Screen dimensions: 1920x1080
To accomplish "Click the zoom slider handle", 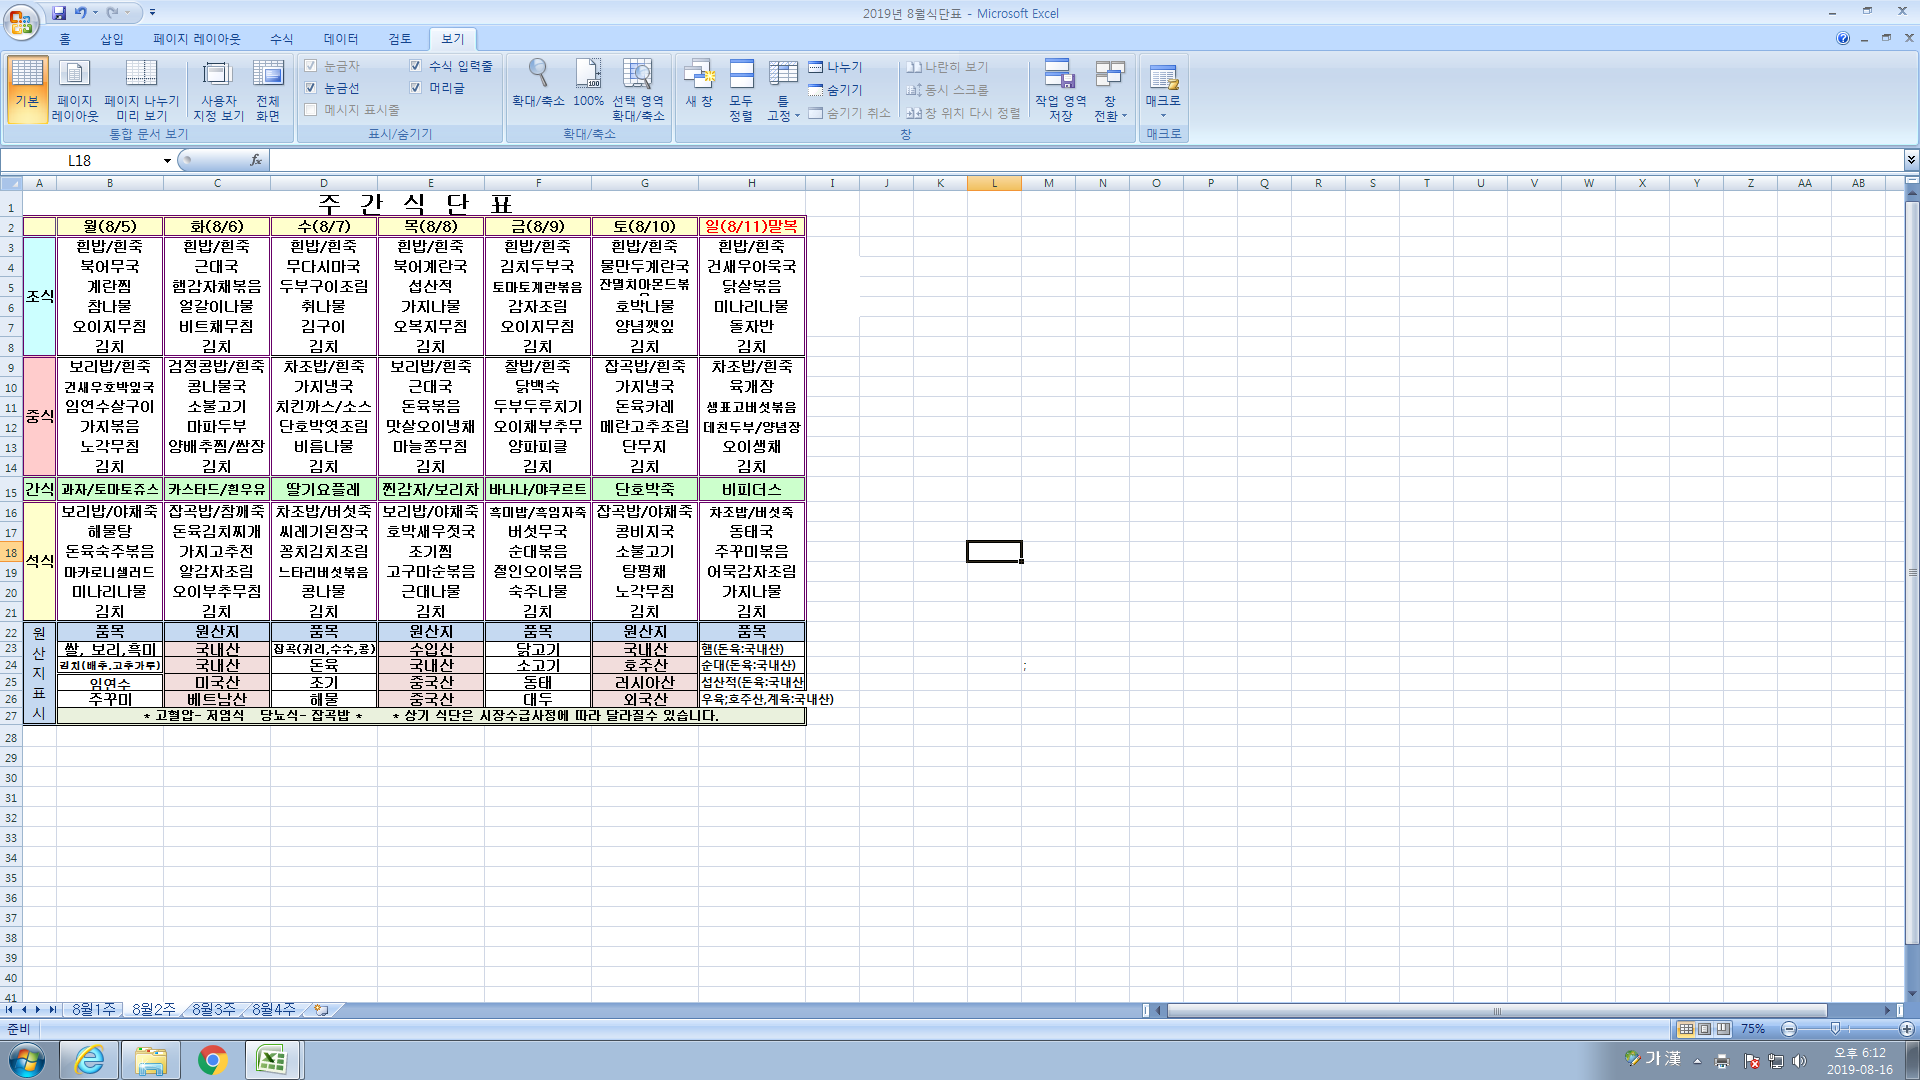I will point(1835,1029).
